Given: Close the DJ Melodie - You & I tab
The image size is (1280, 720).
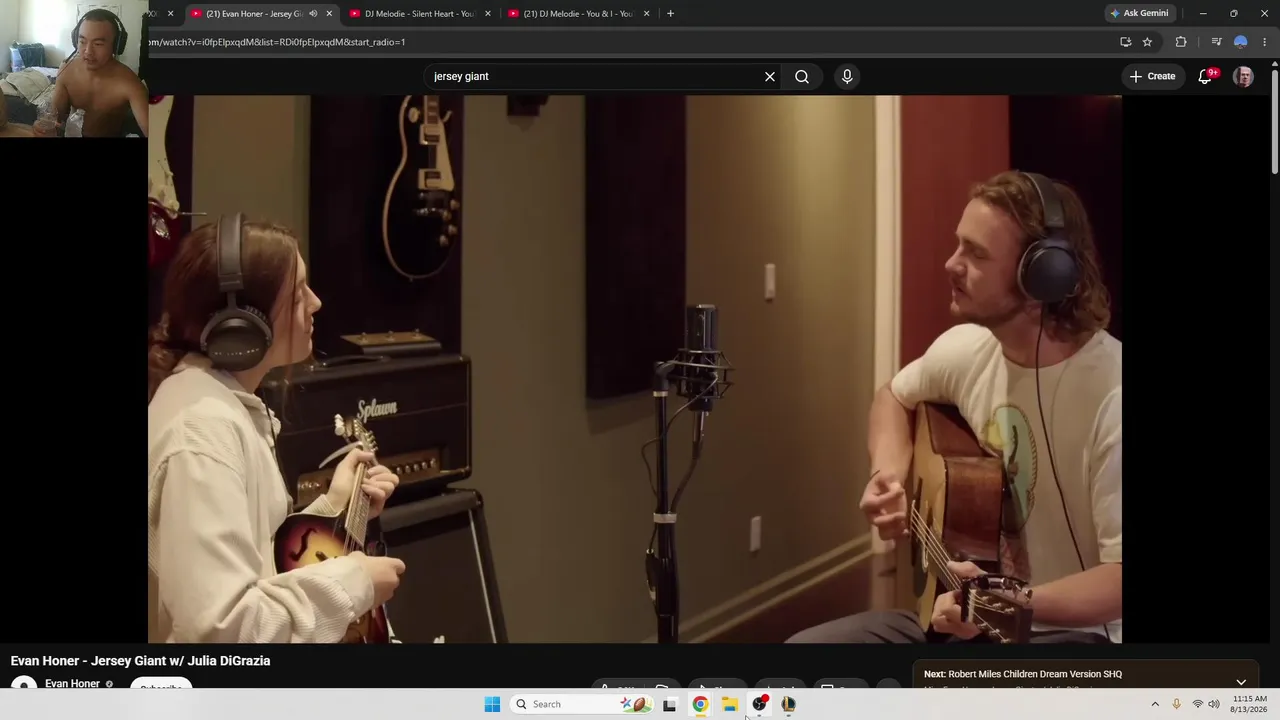Looking at the screenshot, I should coord(646,14).
